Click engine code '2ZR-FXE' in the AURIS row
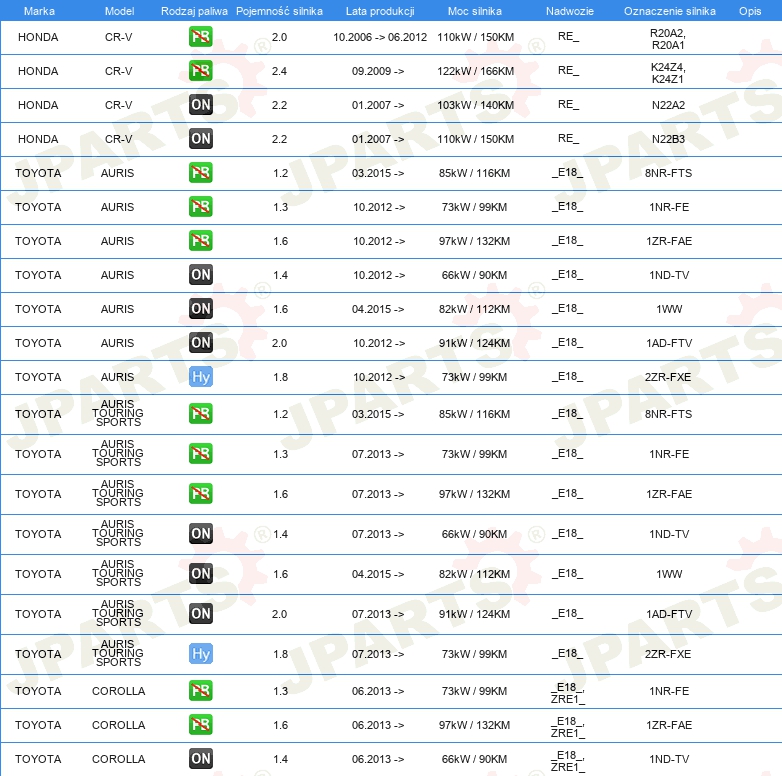Screen dimensions: 782x776 point(668,377)
